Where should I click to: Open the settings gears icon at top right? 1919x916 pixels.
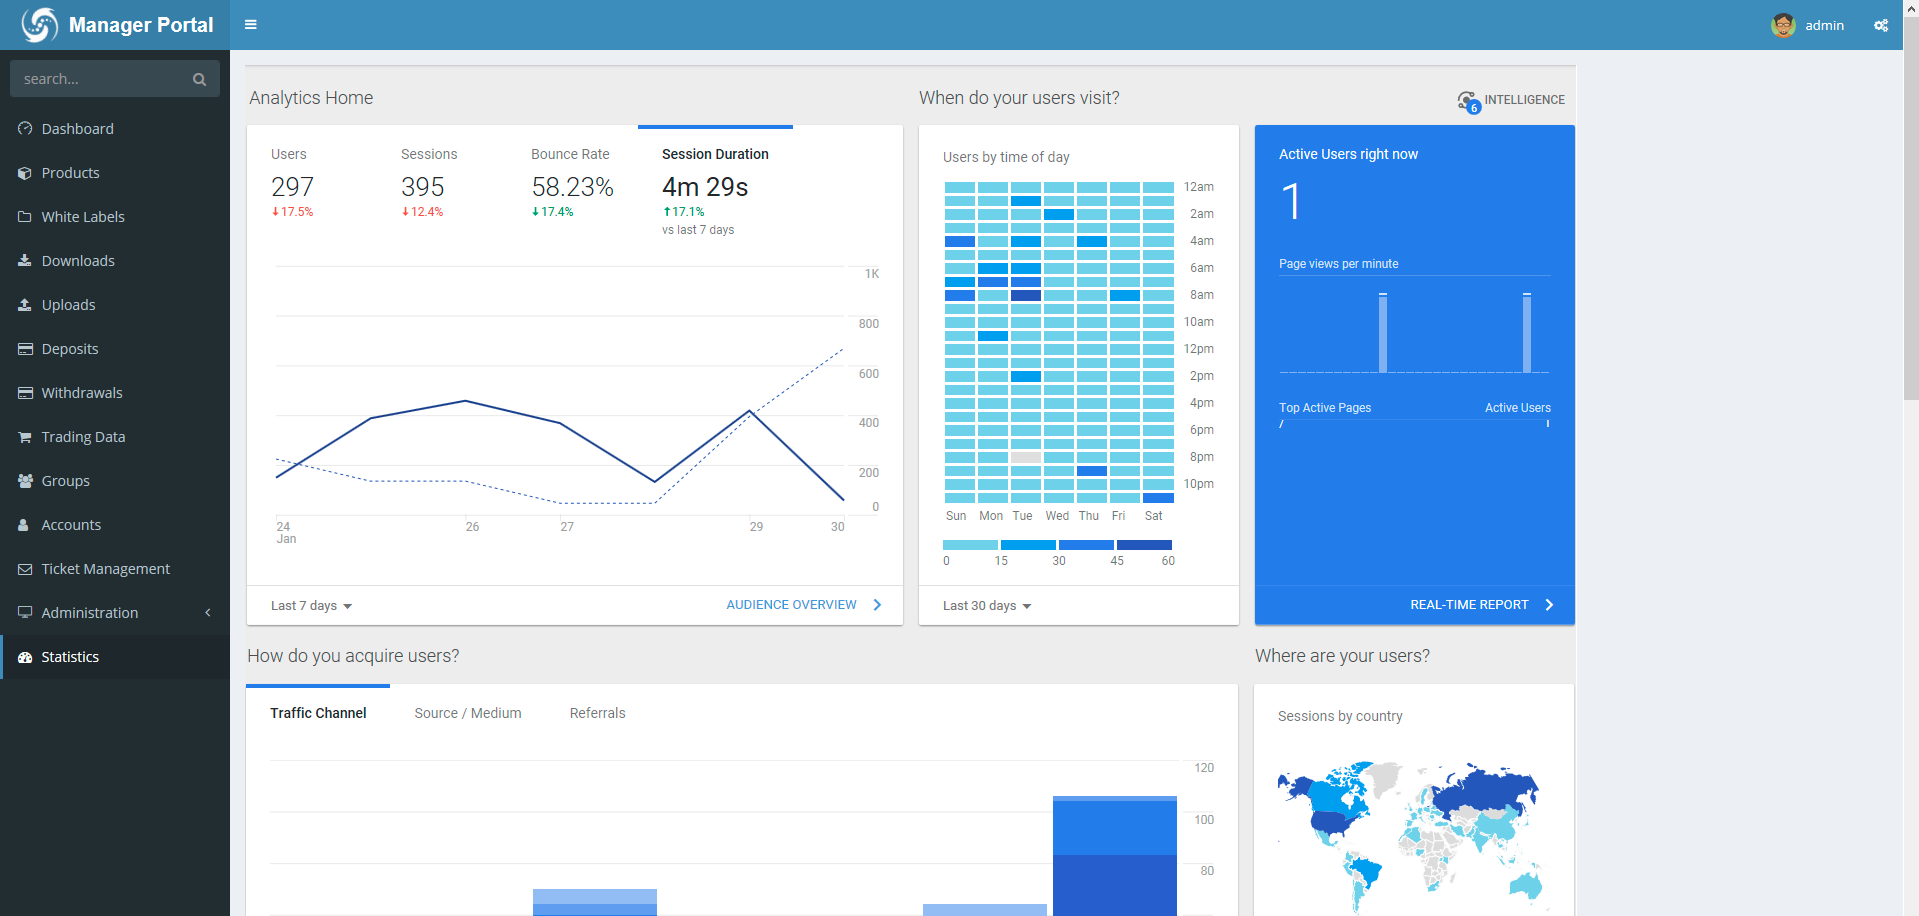1880,25
